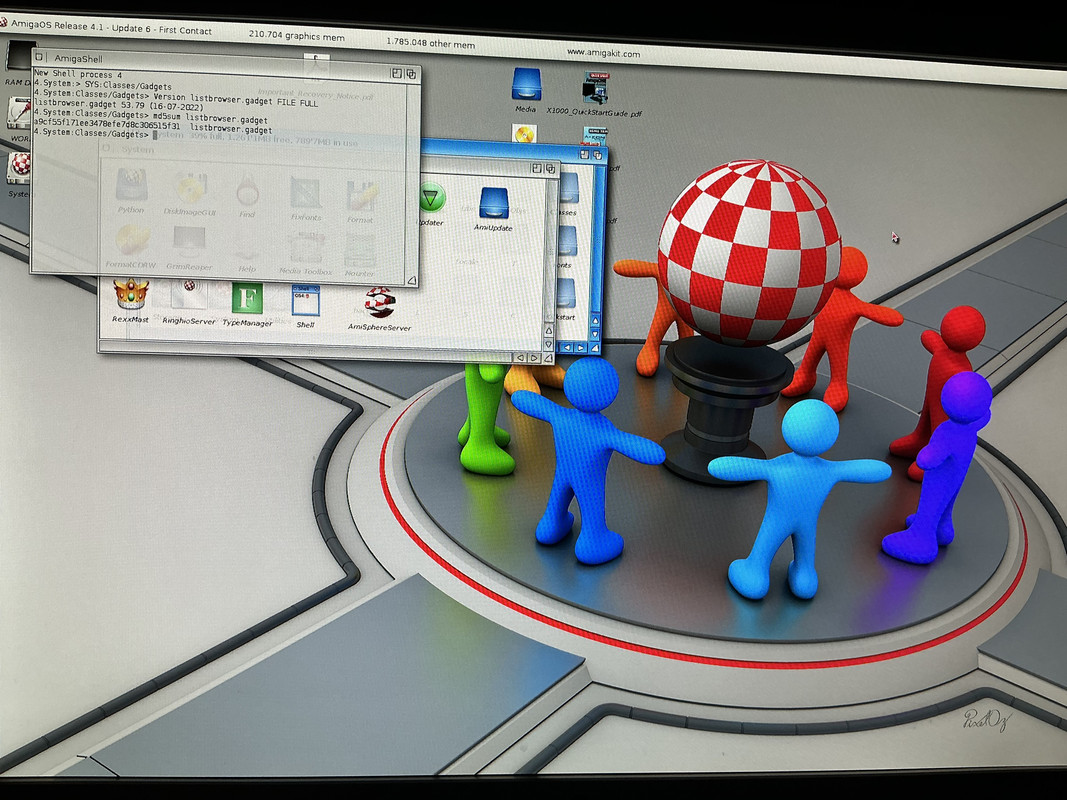Click the shell cursor at the last prompt
Viewport: 1067px width, 800px height.
(155, 135)
